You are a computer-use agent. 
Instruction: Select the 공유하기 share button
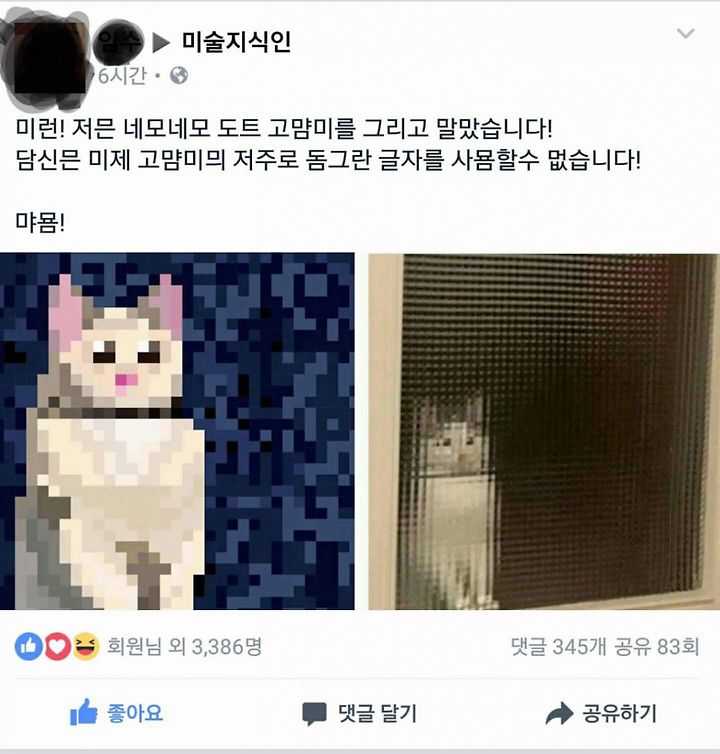point(601,713)
